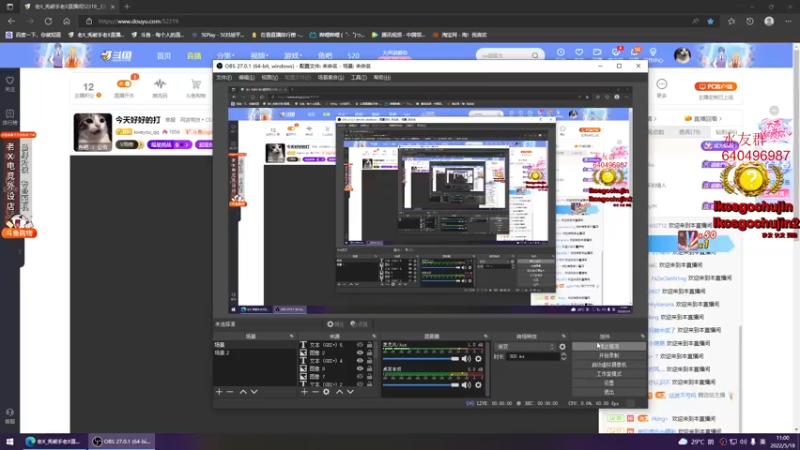The image size is (800, 450).
Task: Click the heart favorites icon in Douyu header
Action: [x=579, y=52]
